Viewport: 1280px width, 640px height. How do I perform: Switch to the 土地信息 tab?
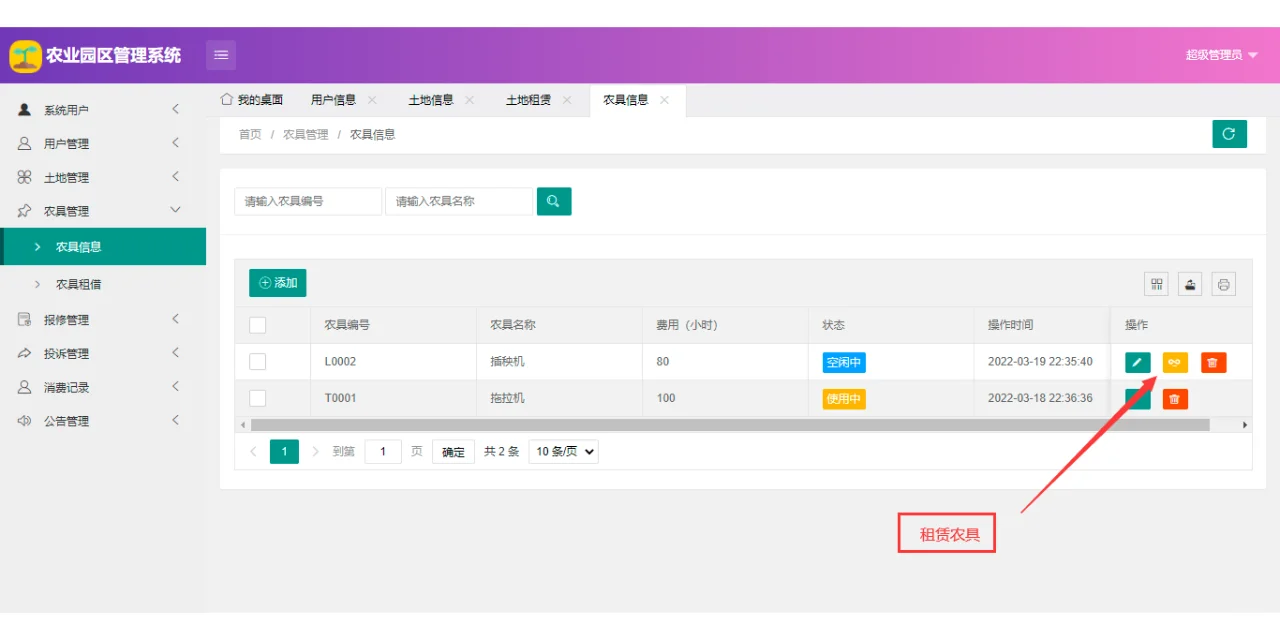click(431, 100)
